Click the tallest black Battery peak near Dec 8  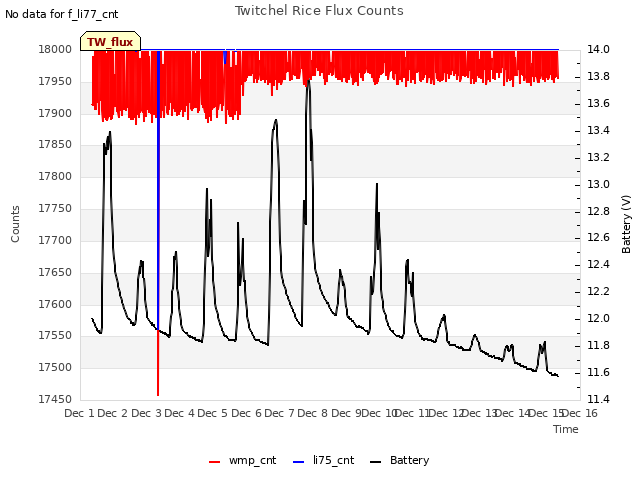tap(309, 81)
